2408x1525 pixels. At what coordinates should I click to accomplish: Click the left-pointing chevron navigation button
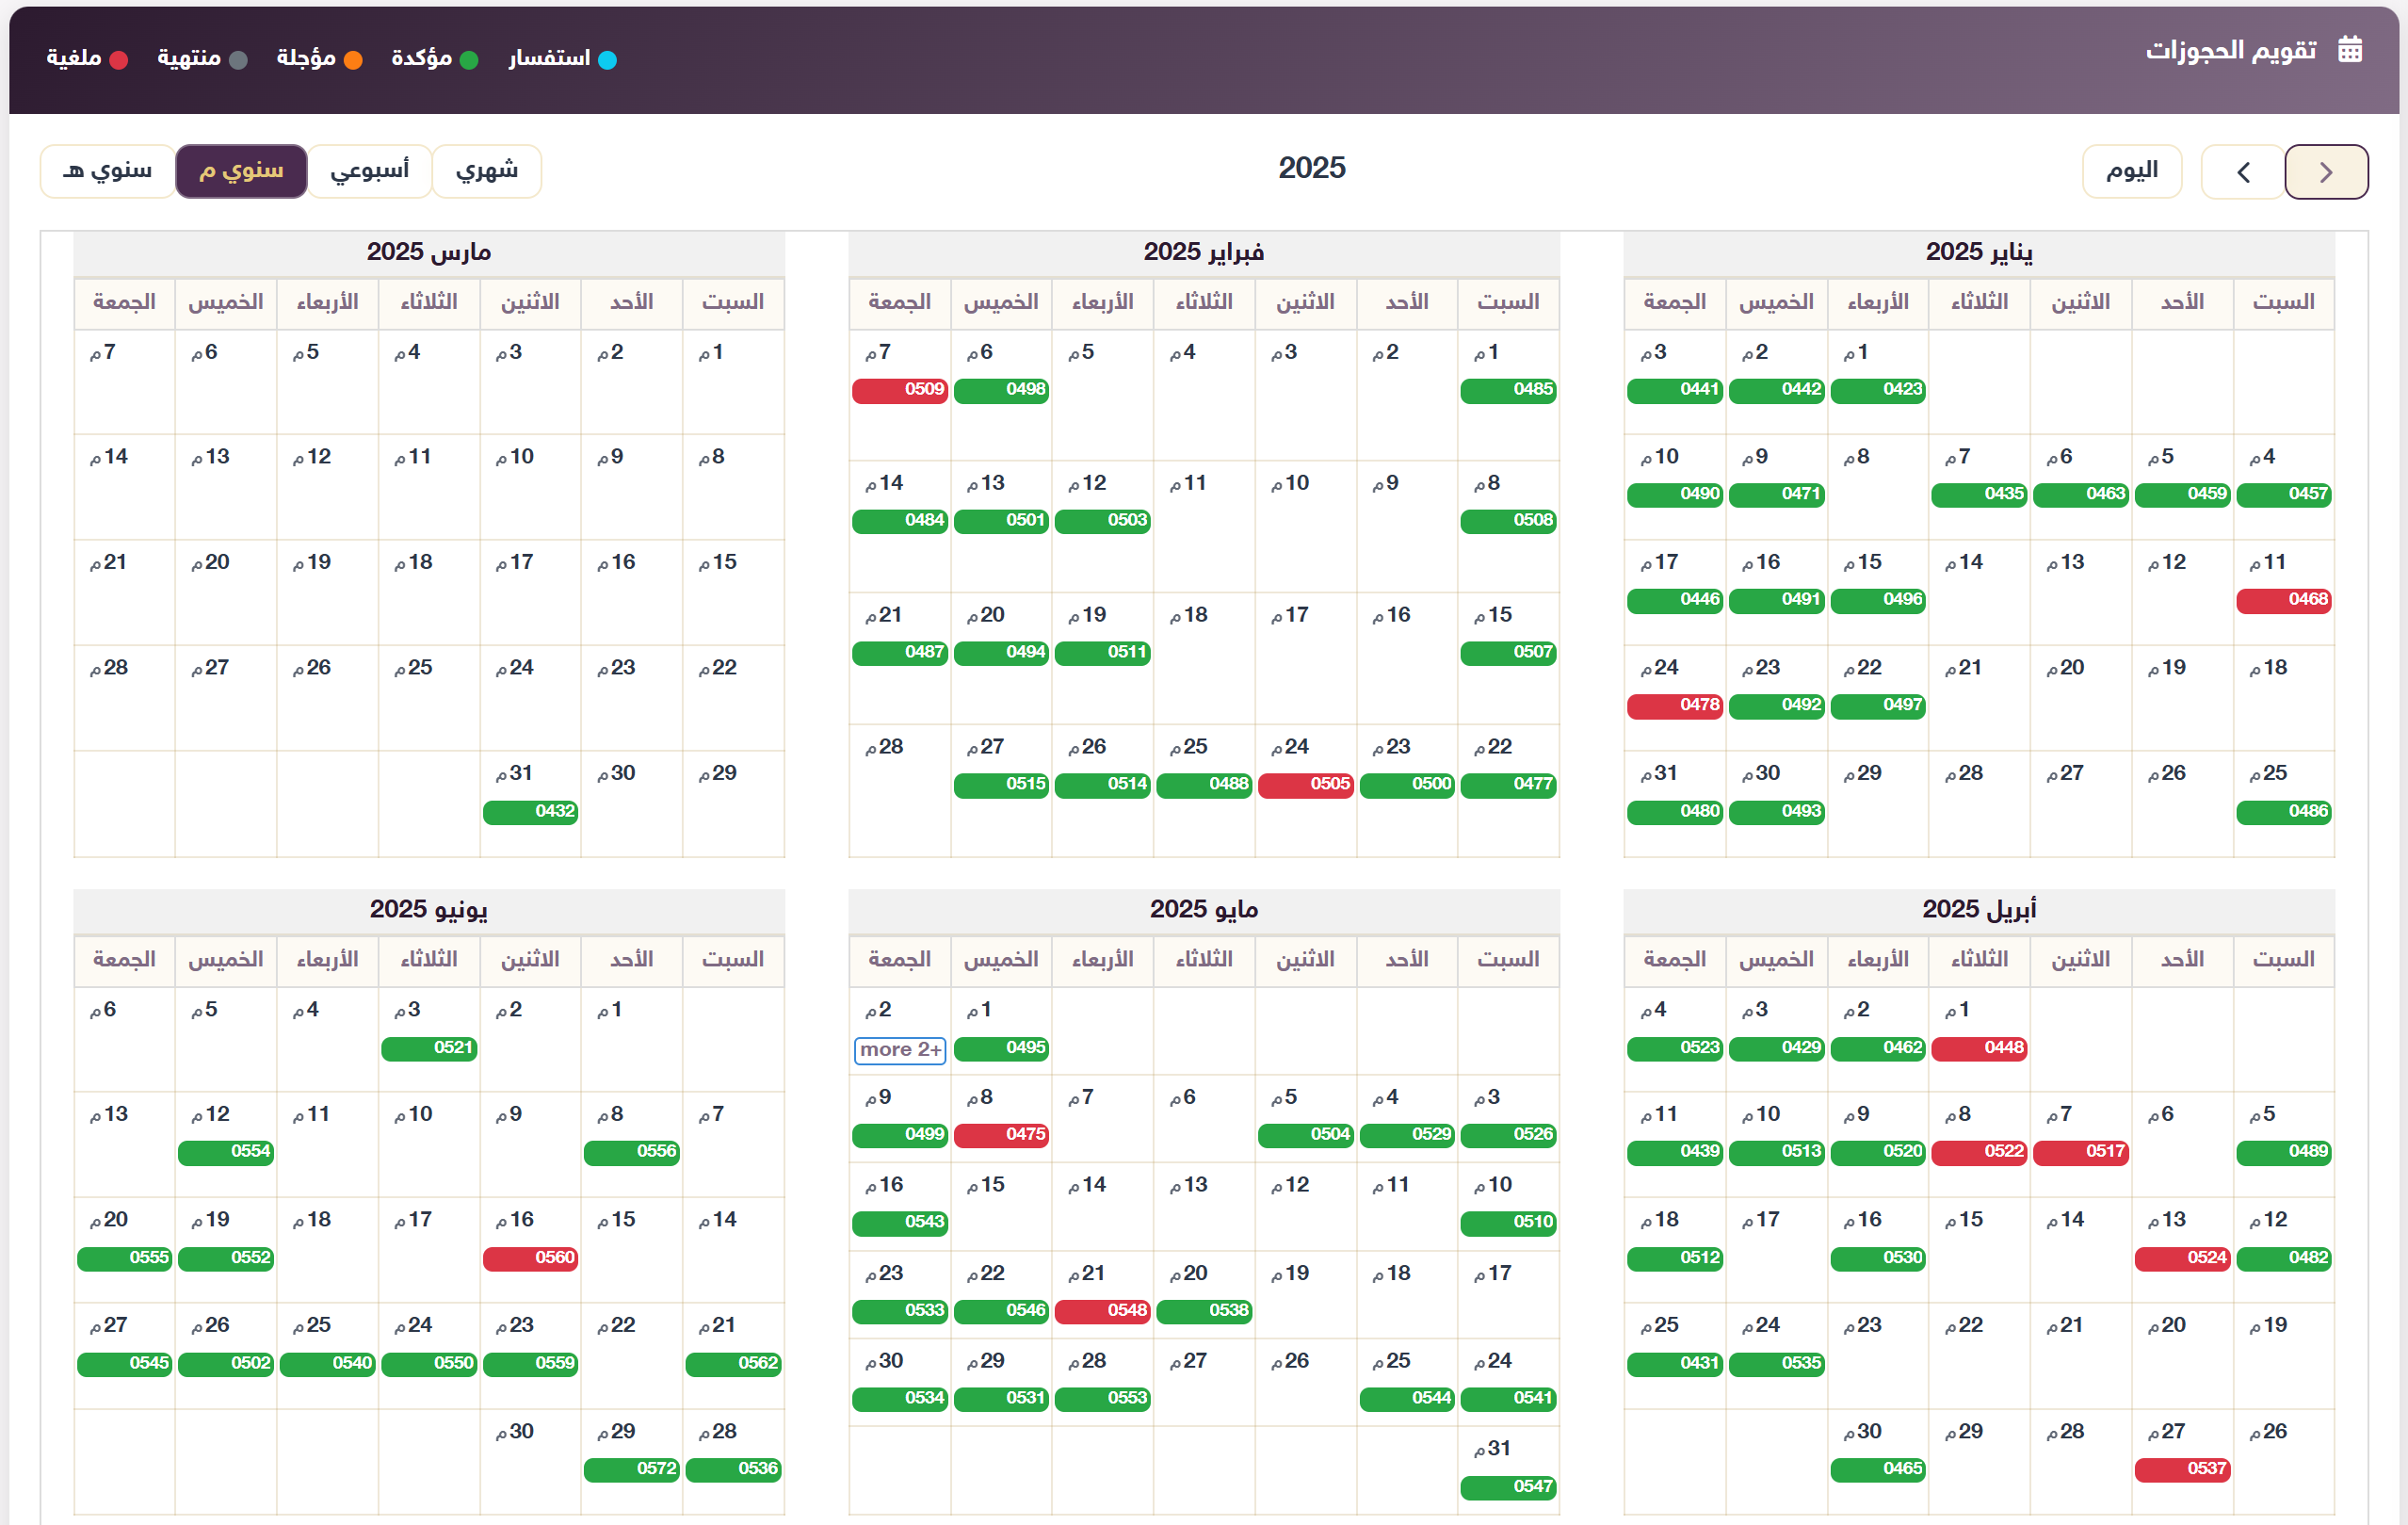[2243, 172]
